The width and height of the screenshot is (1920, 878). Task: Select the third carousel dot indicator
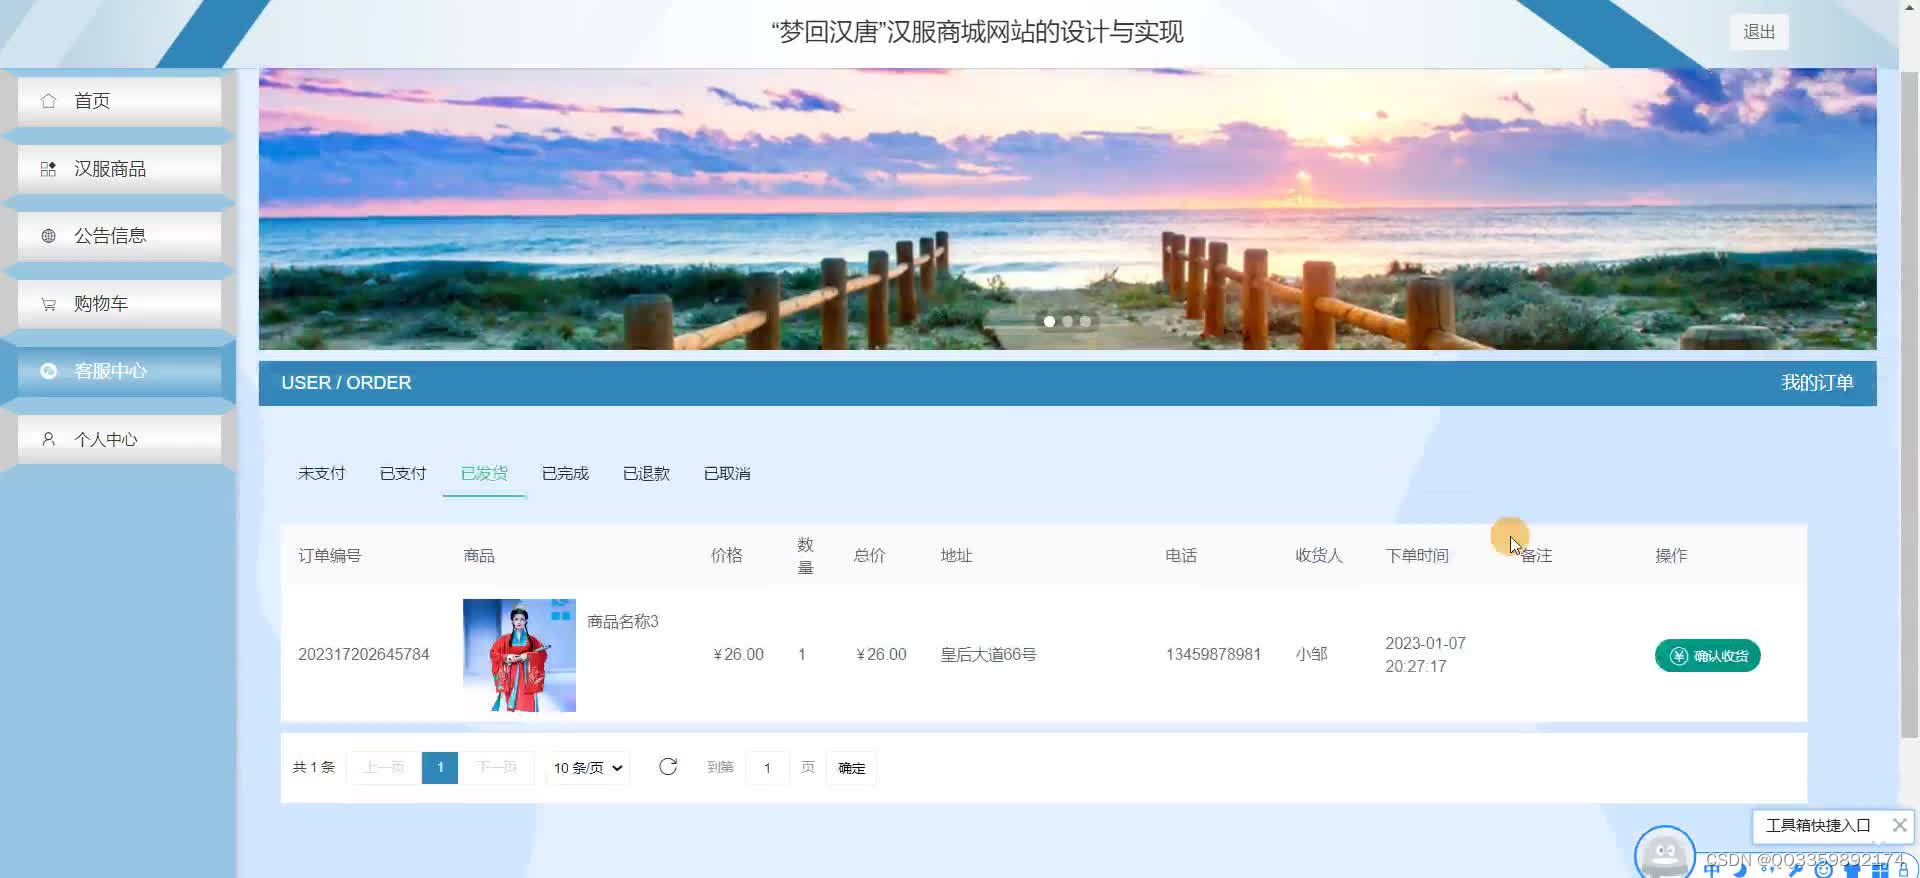[1085, 321]
